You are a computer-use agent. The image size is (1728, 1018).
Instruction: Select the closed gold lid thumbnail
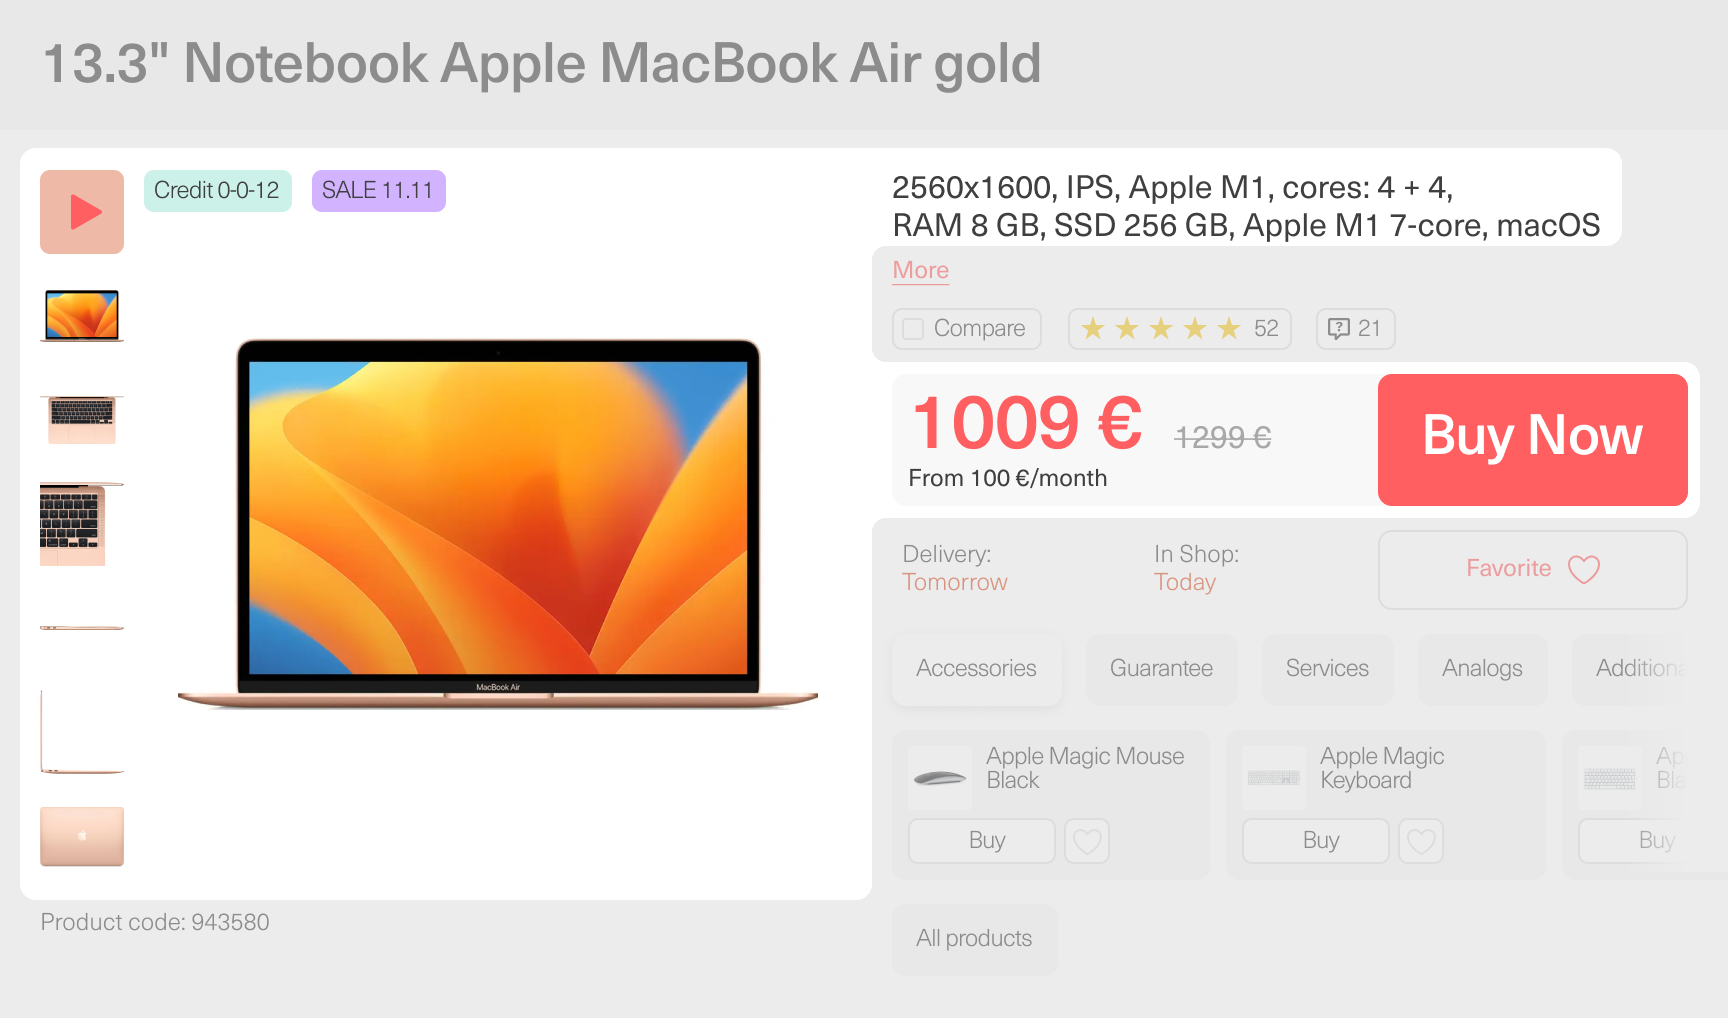[x=82, y=836]
